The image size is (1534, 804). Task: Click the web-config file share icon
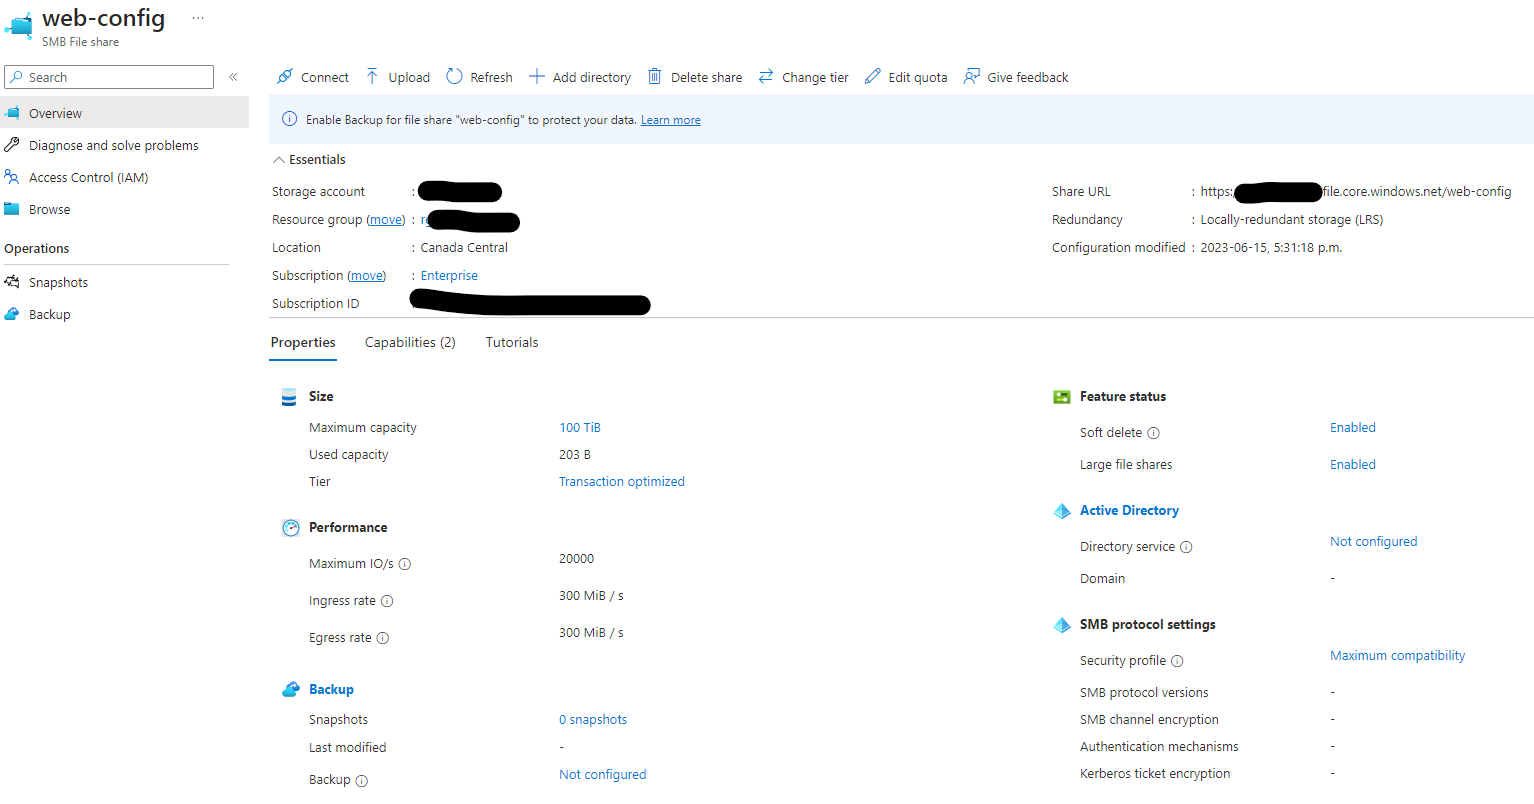click(18, 24)
